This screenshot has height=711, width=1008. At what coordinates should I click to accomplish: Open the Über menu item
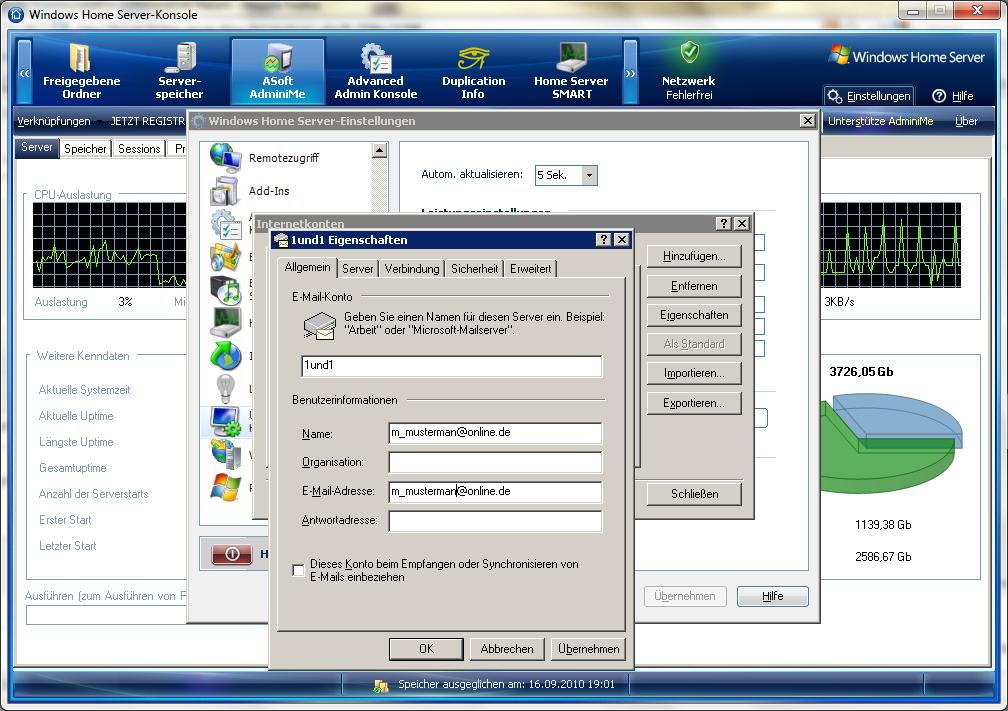tap(966, 121)
